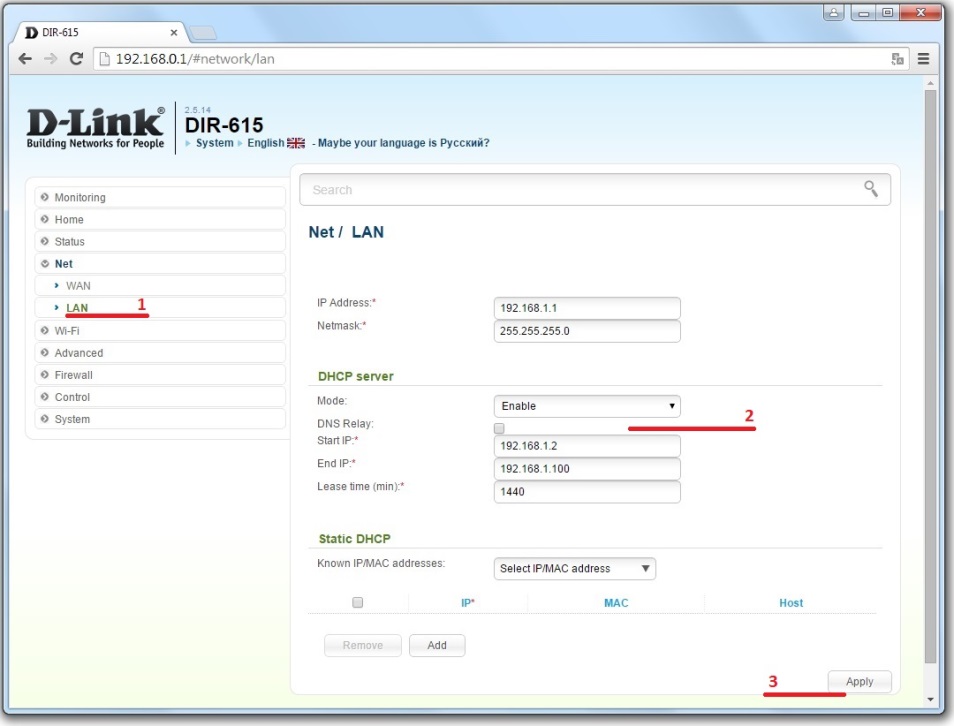
Task: Open the Status sidebar item
Action: point(160,241)
